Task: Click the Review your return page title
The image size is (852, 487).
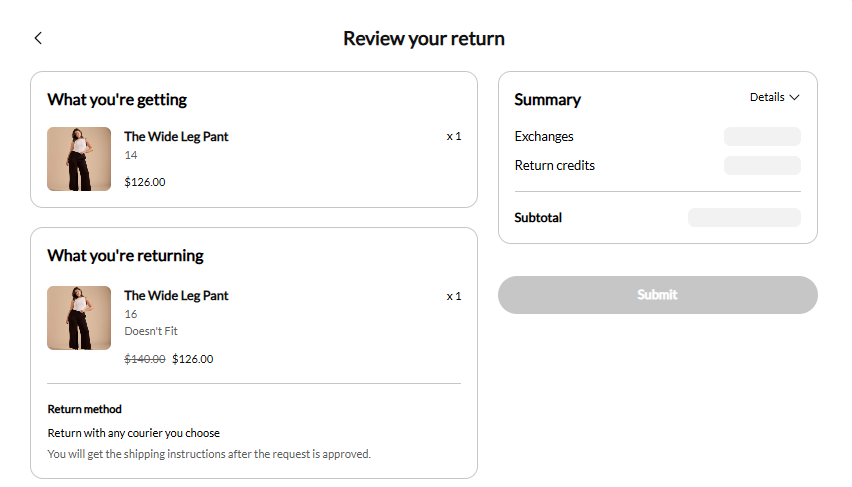Action: 424,39
